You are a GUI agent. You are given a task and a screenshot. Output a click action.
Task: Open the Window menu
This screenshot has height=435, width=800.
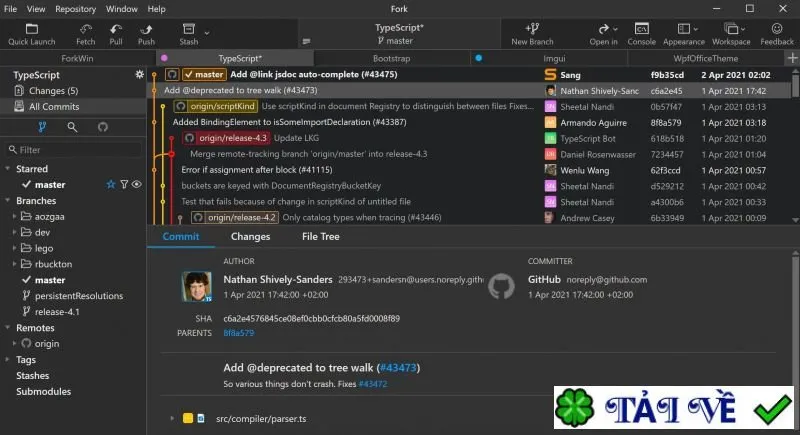121,9
